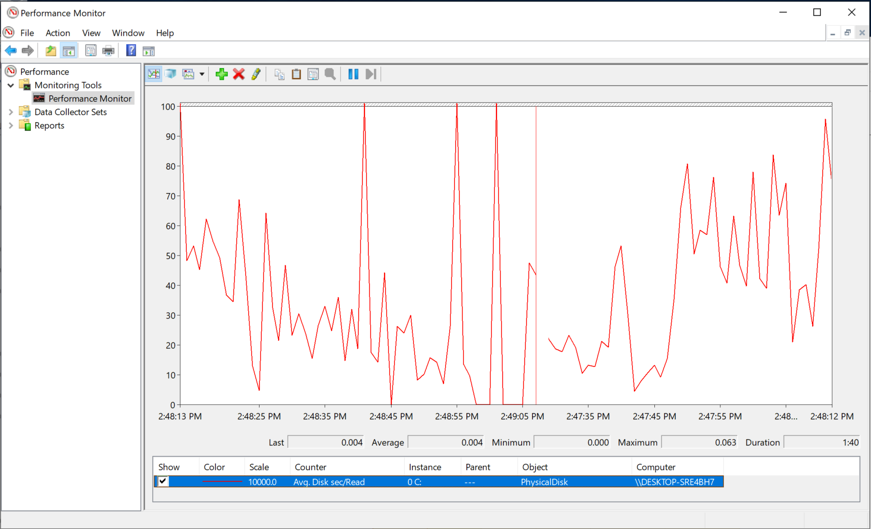This screenshot has width=871, height=529.
Task: Click vertical time marker line in graph
Action: pyautogui.click(x=536, y=256)
